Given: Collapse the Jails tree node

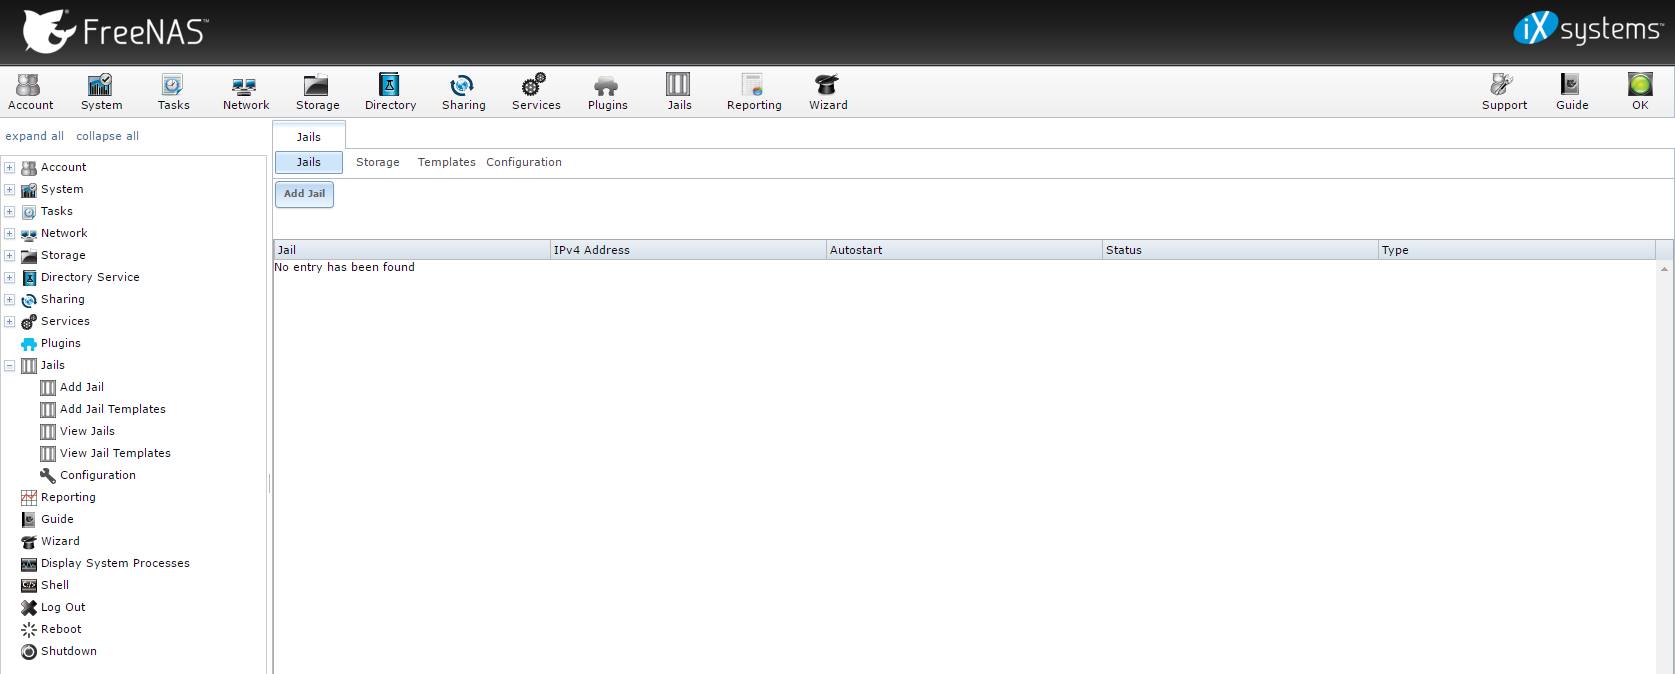Looking at the screenshot, I should (10, 366).
